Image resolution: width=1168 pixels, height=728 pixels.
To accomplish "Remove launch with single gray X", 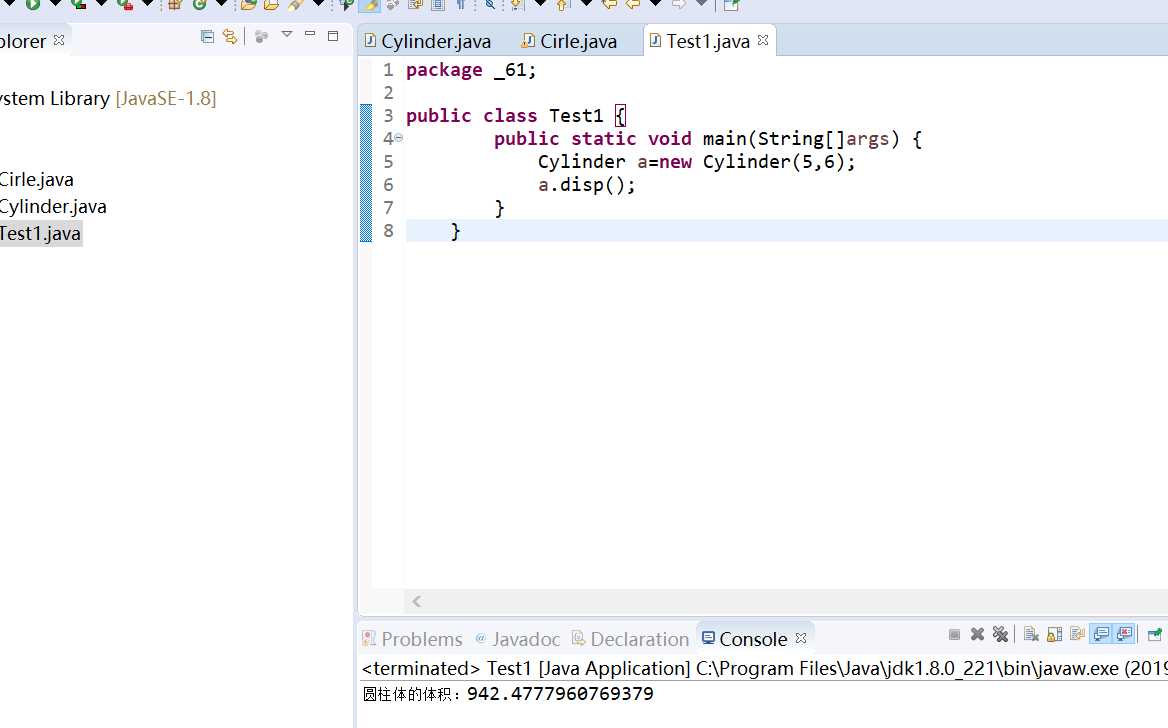I will click(977, 634).
